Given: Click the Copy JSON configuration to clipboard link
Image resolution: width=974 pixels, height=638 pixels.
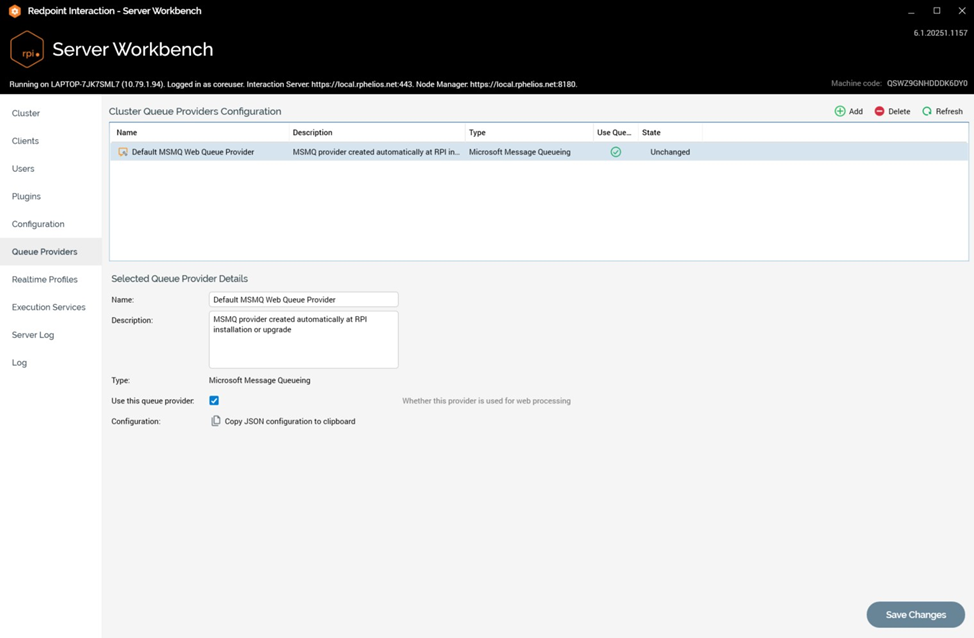Looking at the screenshot, I should pos(289,421).
